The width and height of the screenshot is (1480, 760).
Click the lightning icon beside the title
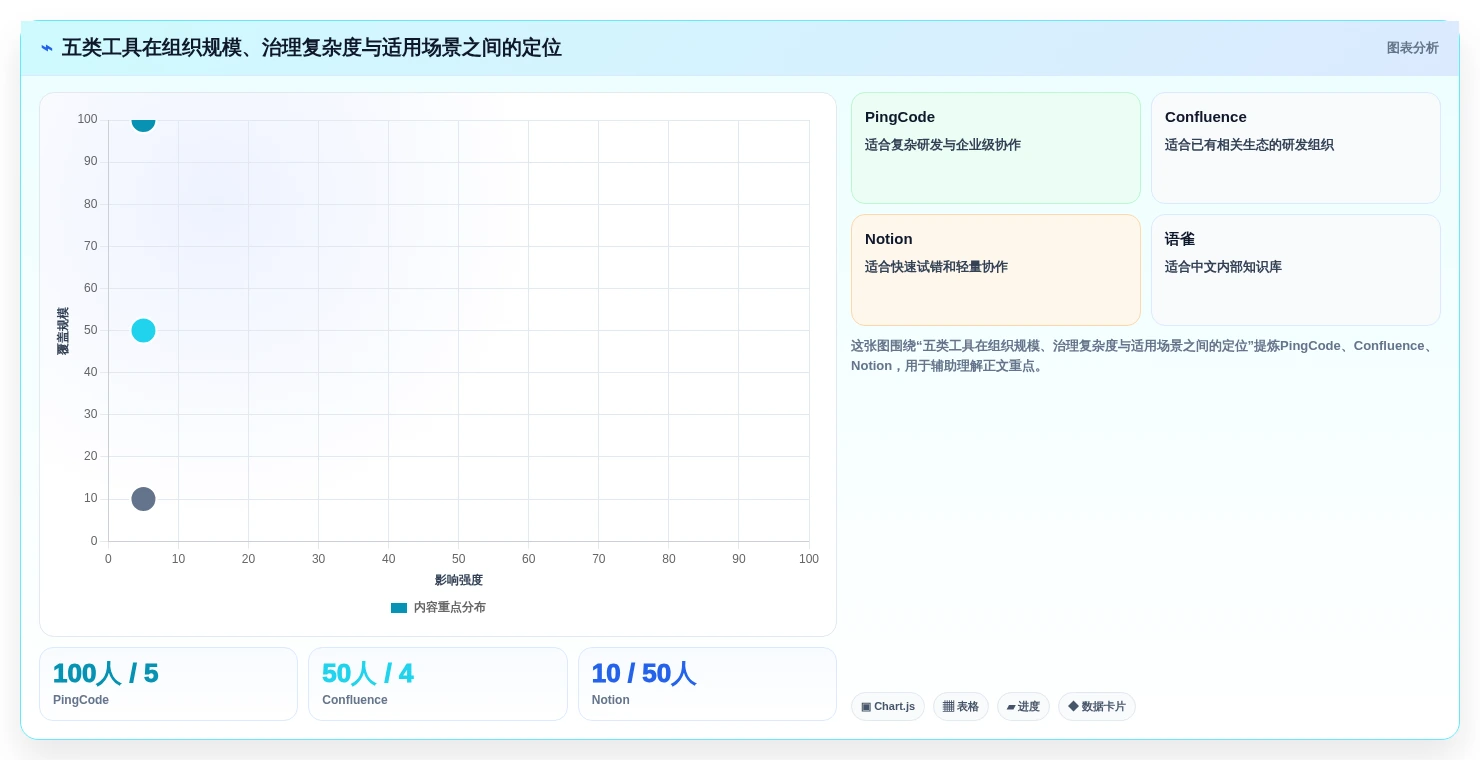click(x=47, y=48)
